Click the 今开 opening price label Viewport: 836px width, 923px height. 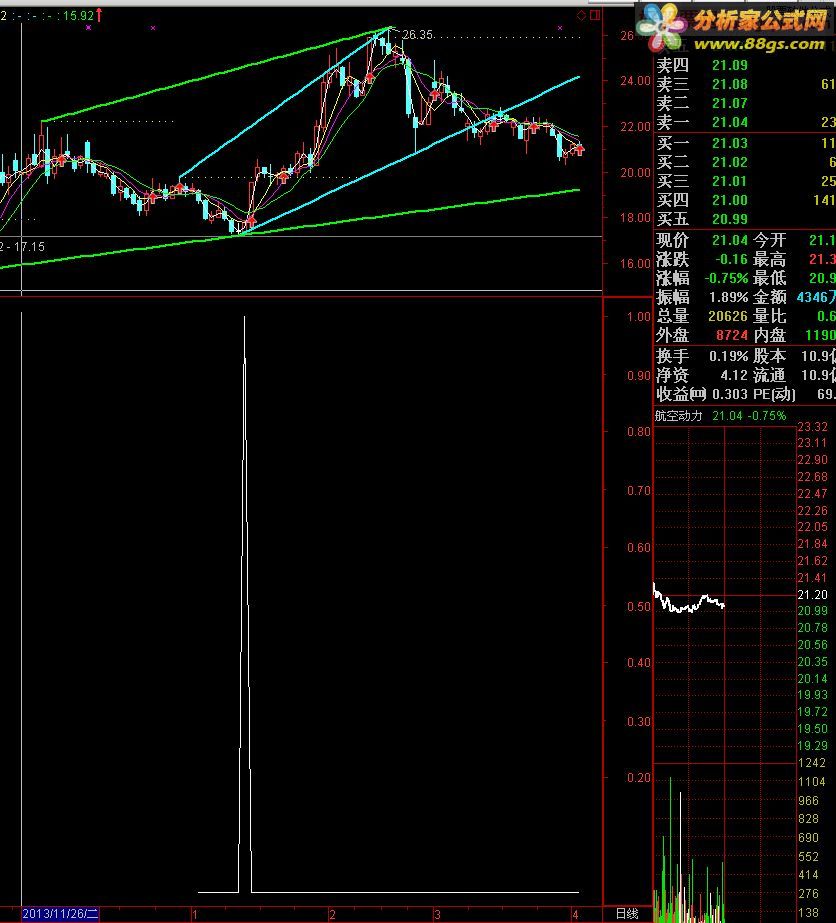click(769, 240)
